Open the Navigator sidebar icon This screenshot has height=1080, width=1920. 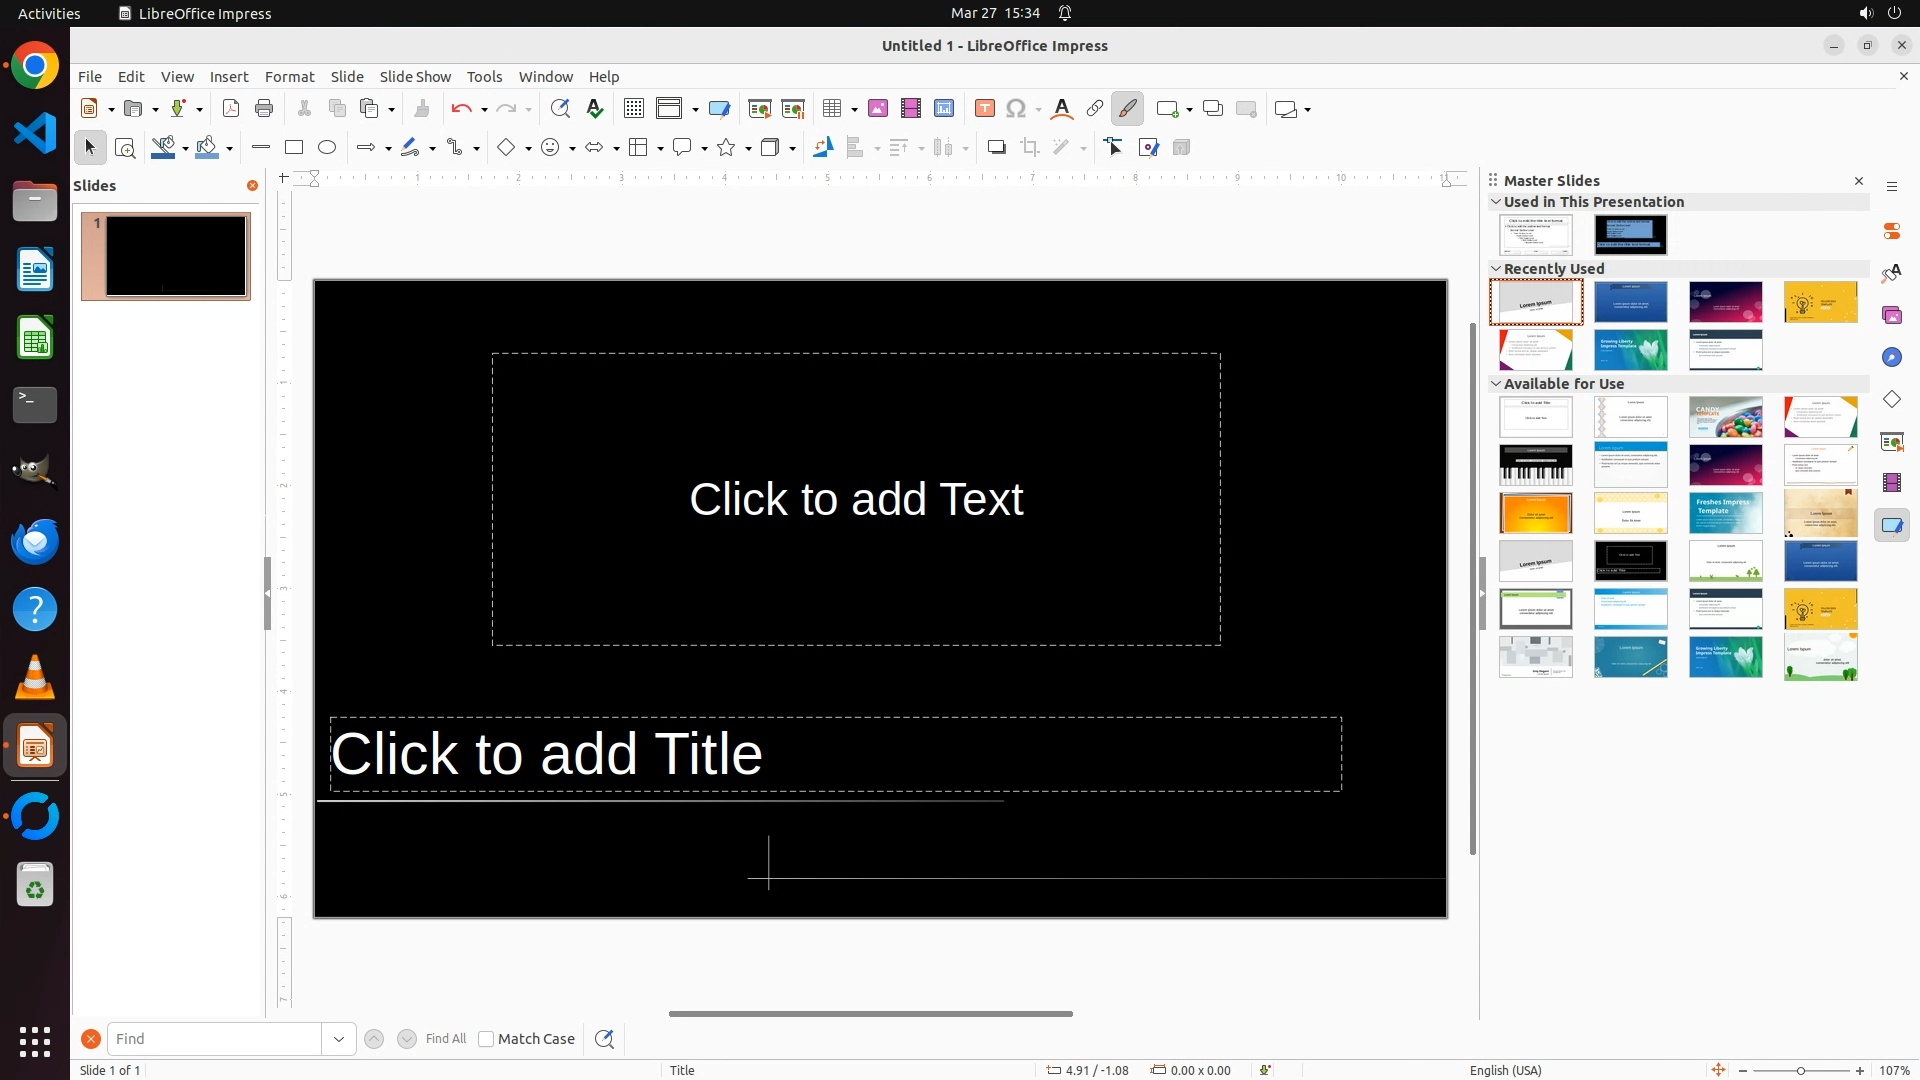[1892, 358]
